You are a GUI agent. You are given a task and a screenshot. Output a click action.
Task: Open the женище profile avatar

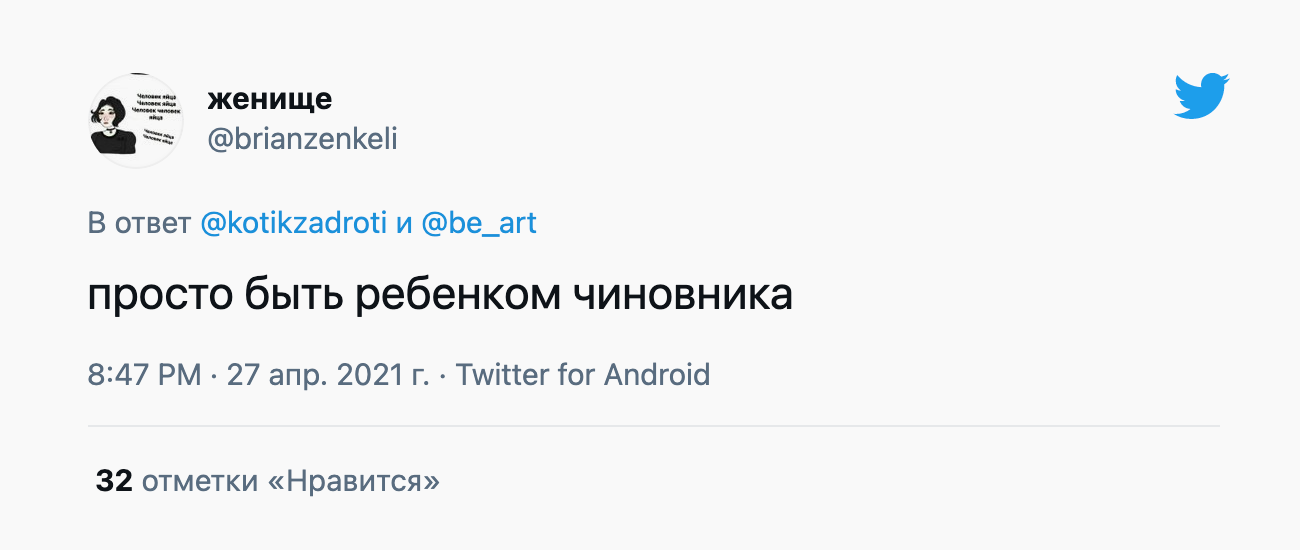coord(136,121)
